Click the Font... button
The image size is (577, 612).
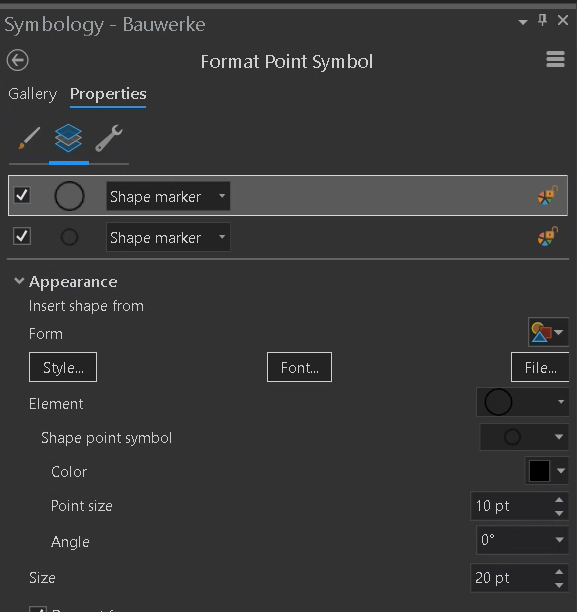point(299,367)
